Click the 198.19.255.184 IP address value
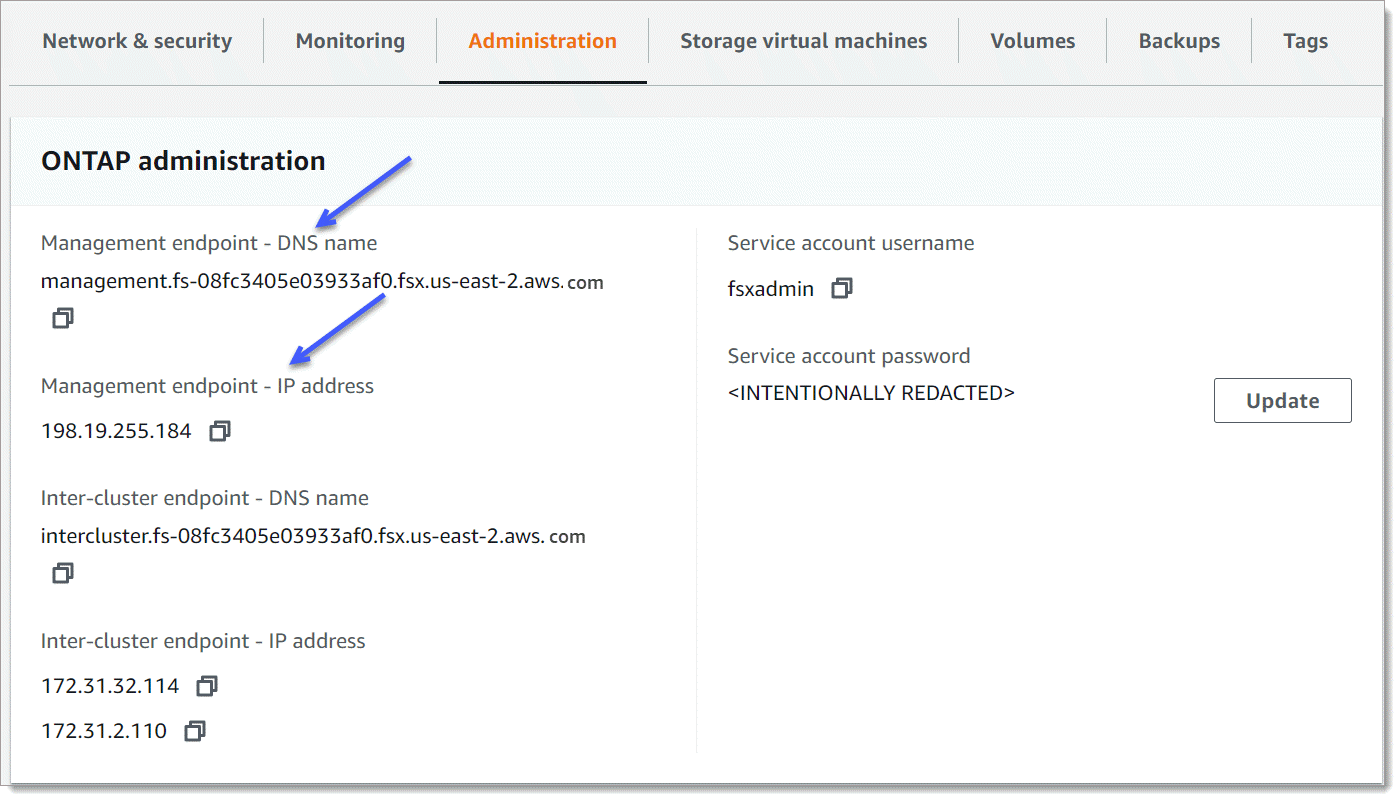Viewport: 1400px width, 801px height. pos(116,432)
